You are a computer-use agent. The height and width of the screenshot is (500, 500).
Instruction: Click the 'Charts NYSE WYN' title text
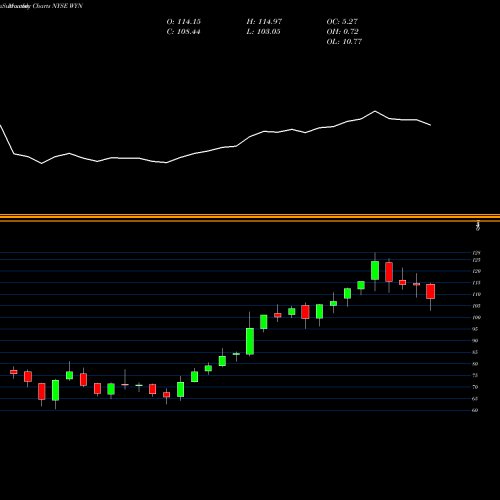point(57,6)
